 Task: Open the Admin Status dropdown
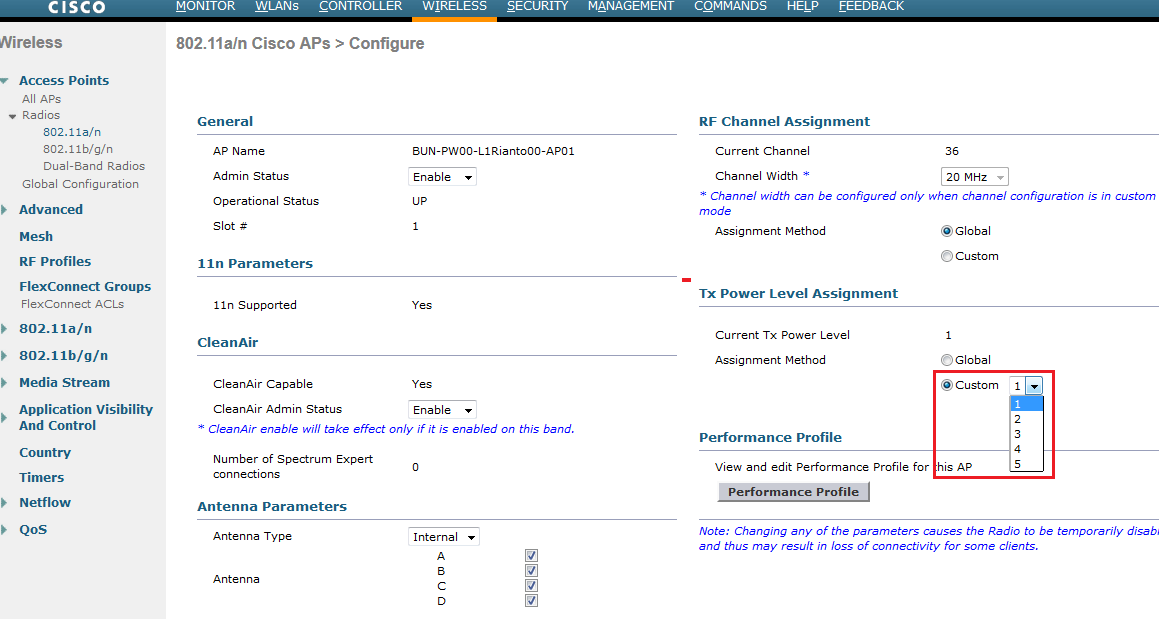(442, 177)
